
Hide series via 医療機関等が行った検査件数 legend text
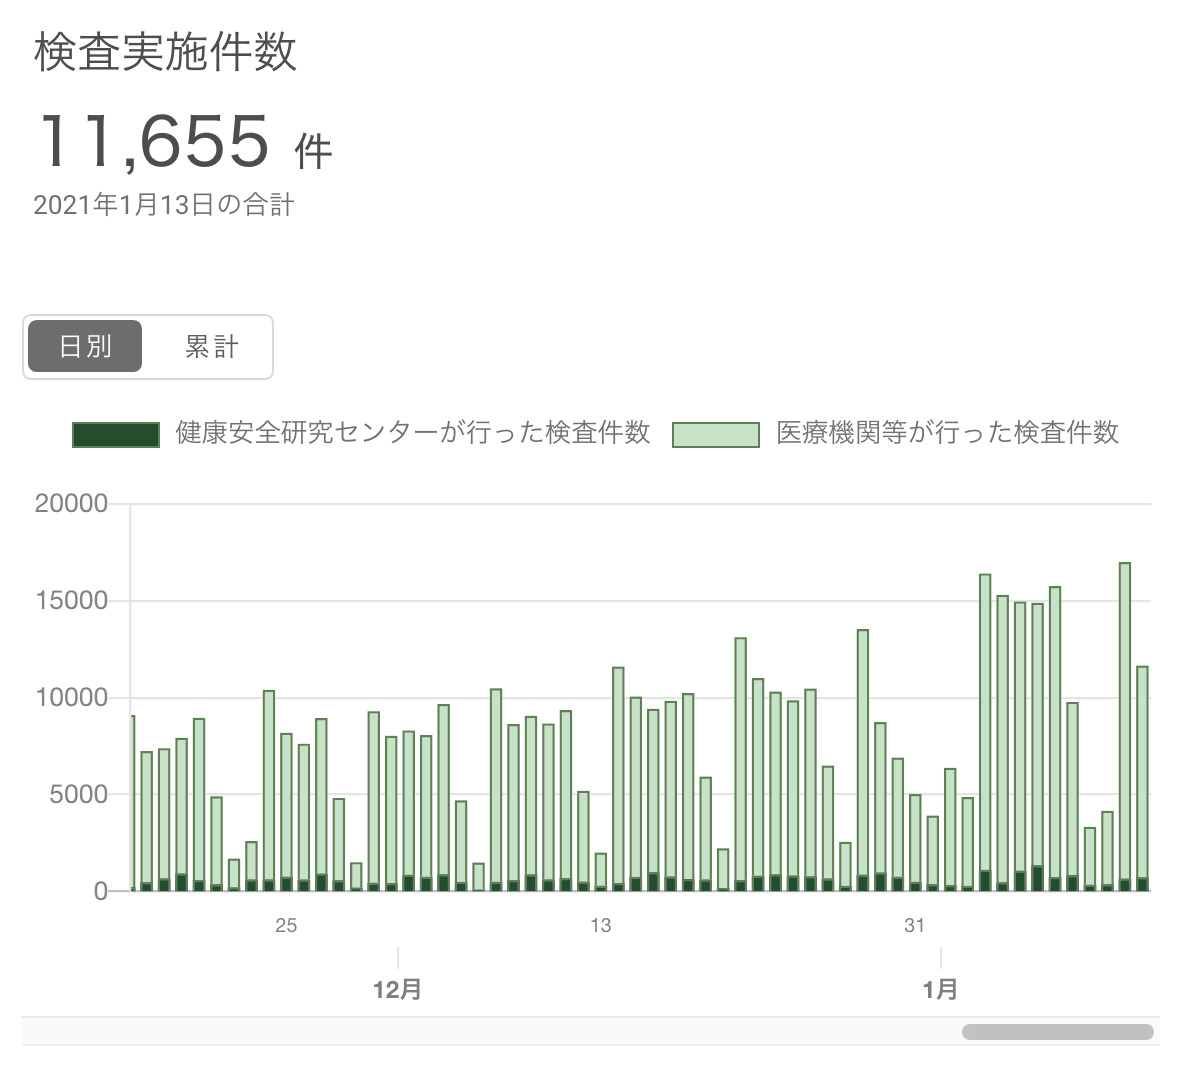[x=947, y=433]
